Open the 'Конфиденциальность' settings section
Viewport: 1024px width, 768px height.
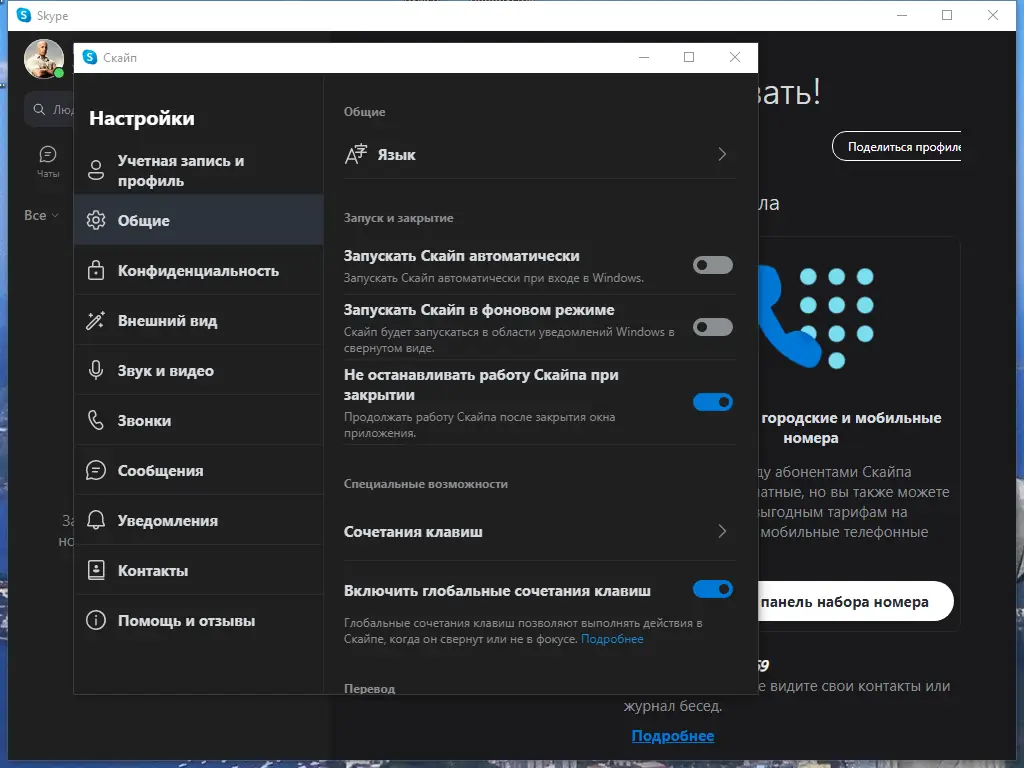199,270
